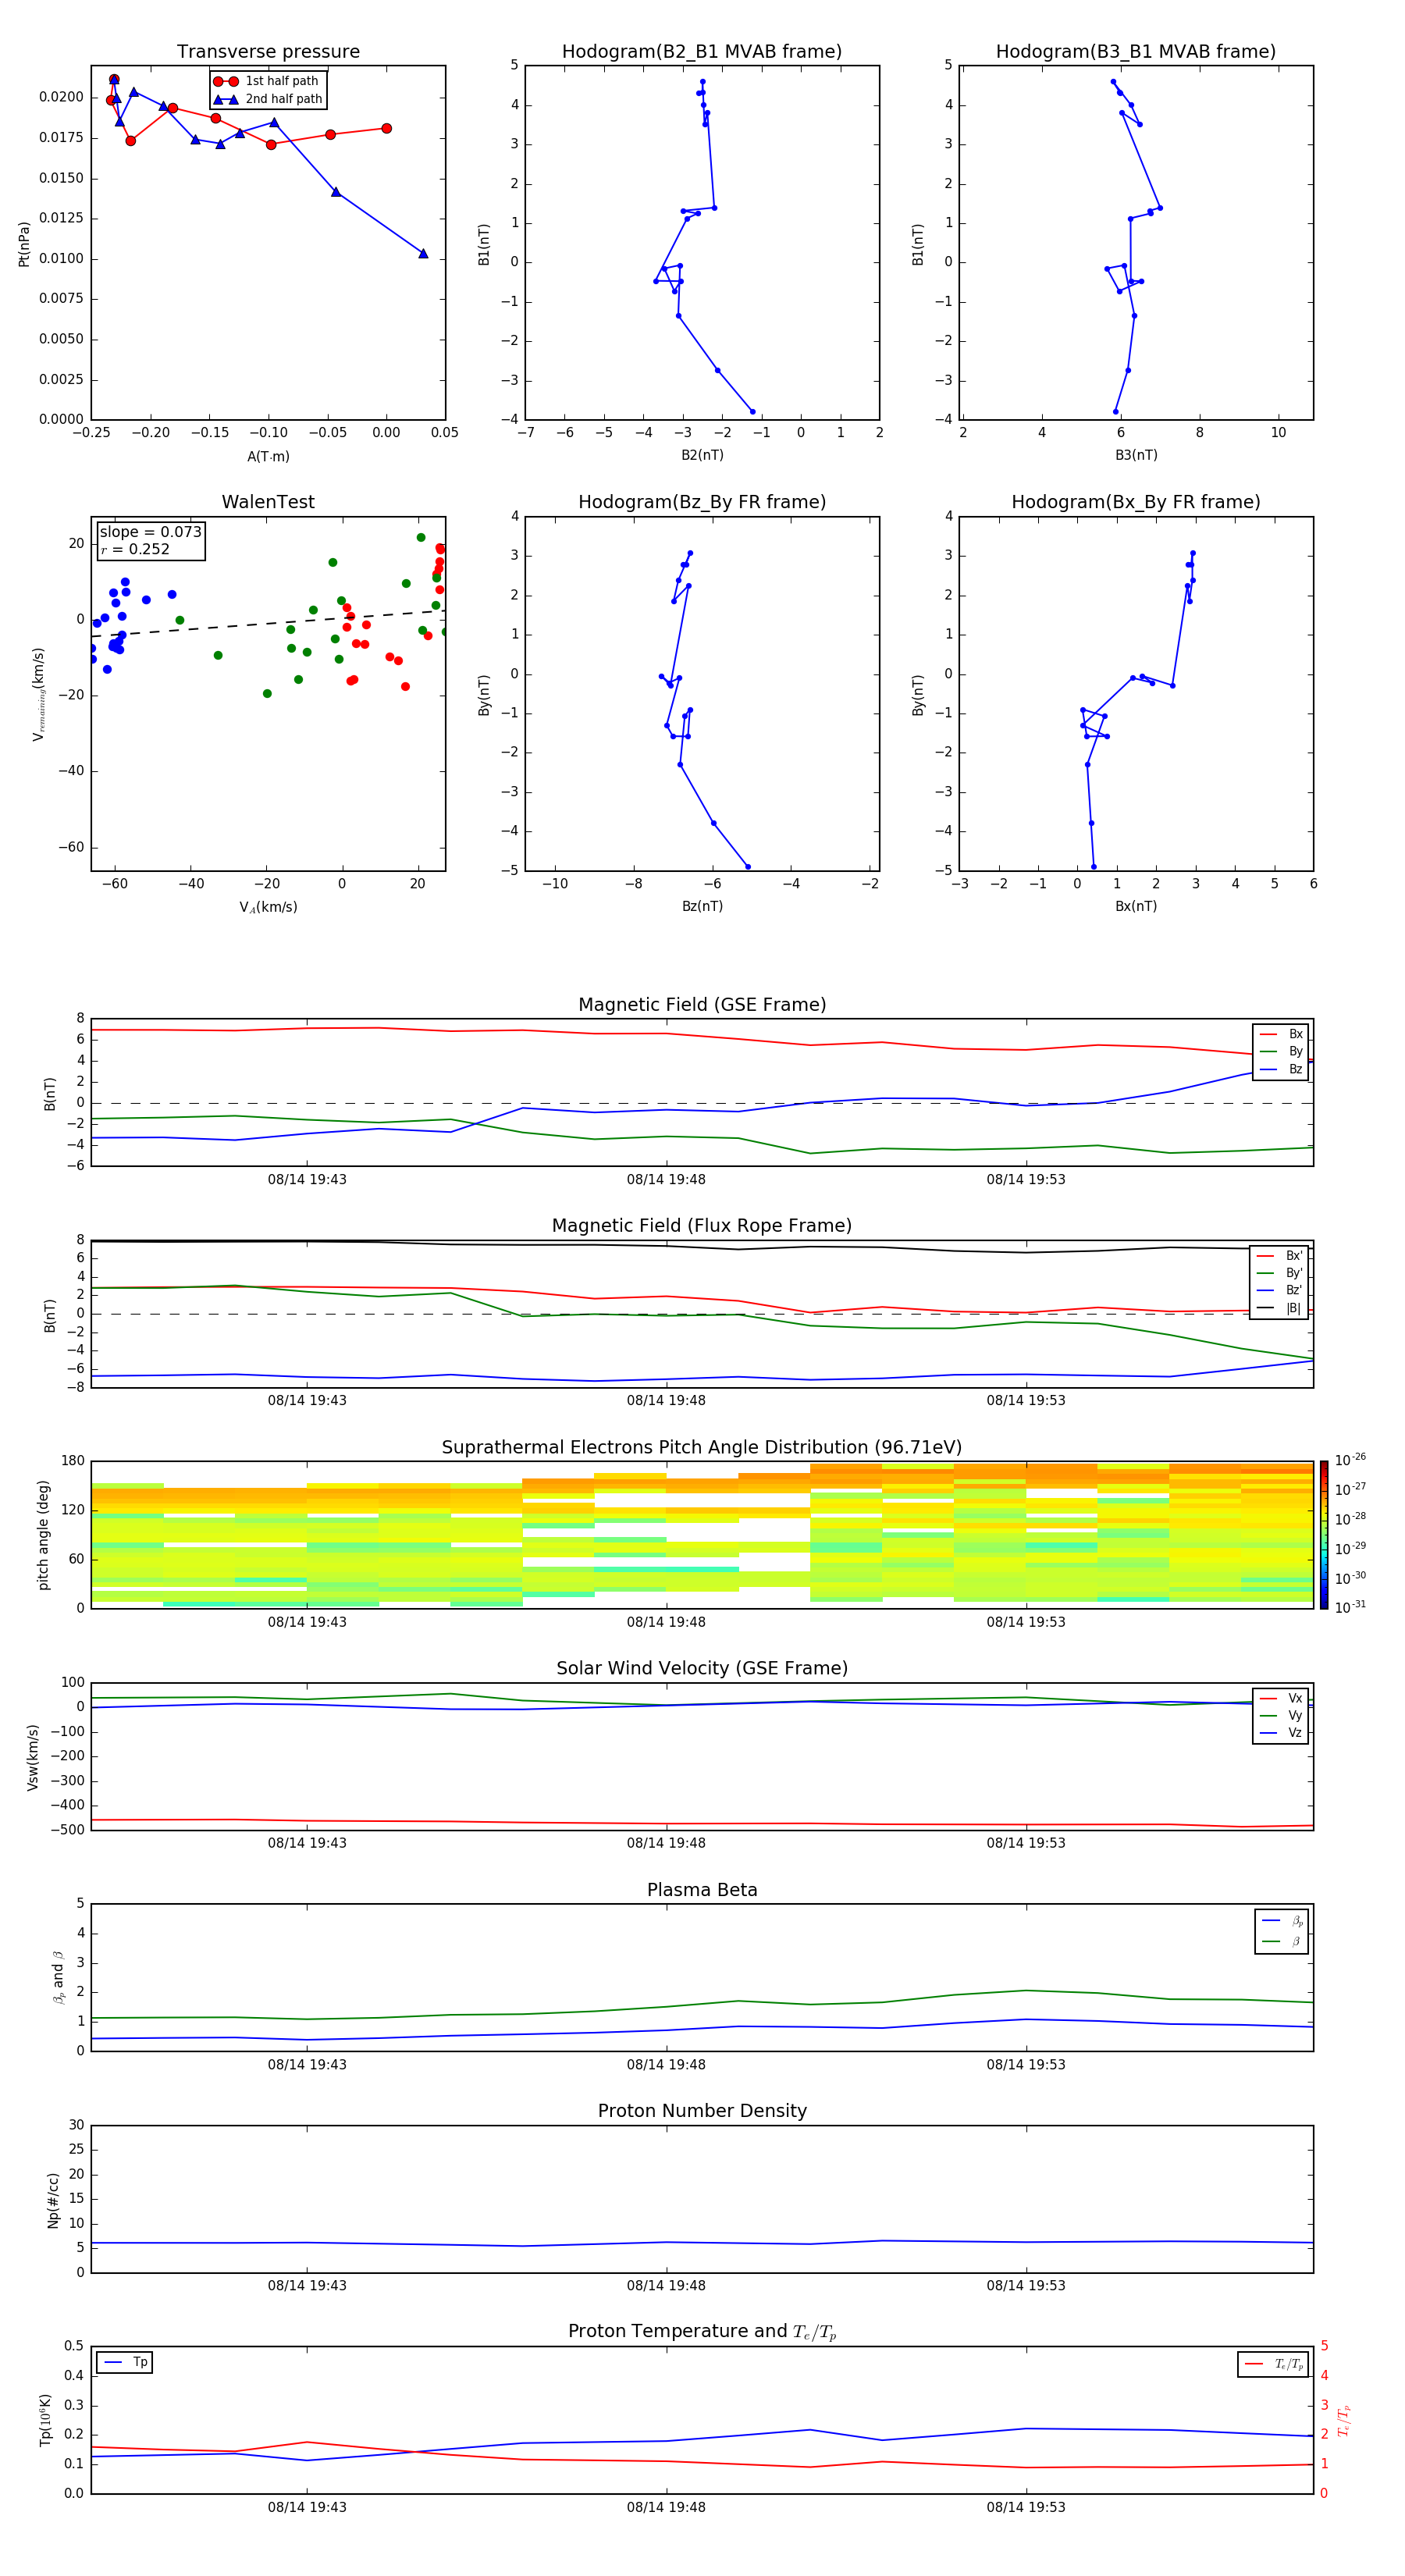This screenshot has width=1405, height=2576.
Task: Click the 'Hodogram(Bz_By FR frame)' title
Action: click(x=702, y=502)
